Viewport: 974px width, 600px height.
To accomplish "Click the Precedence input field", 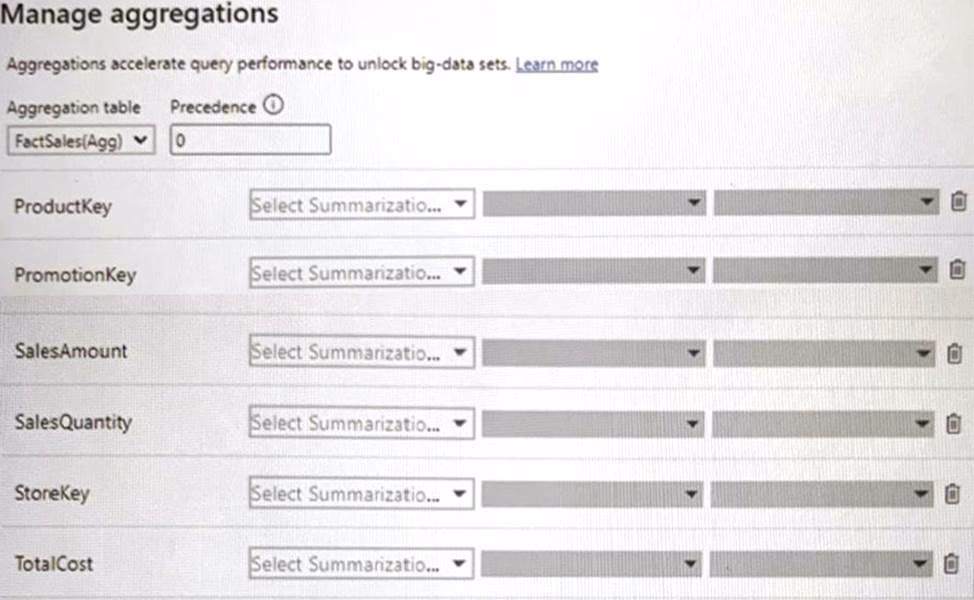I will coord(250,141).
